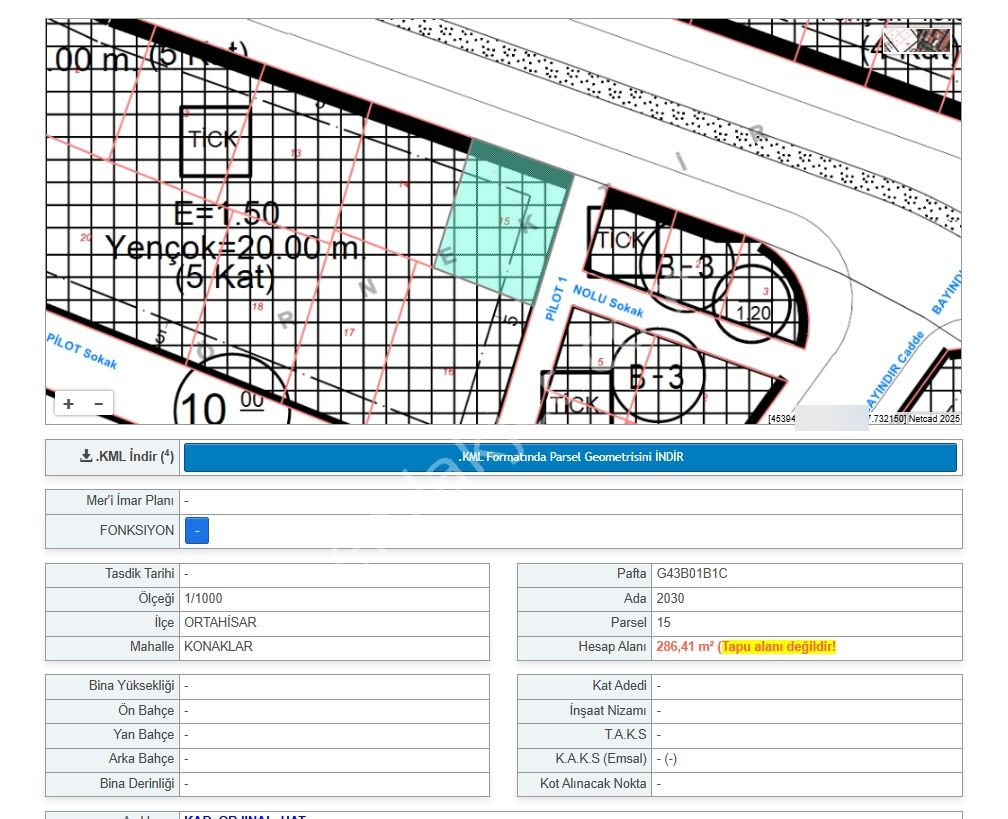Select the ORTAHİSAR district value
This screenshot has width=1008, height=819.
pyautogui.click(x=220, y=622)
